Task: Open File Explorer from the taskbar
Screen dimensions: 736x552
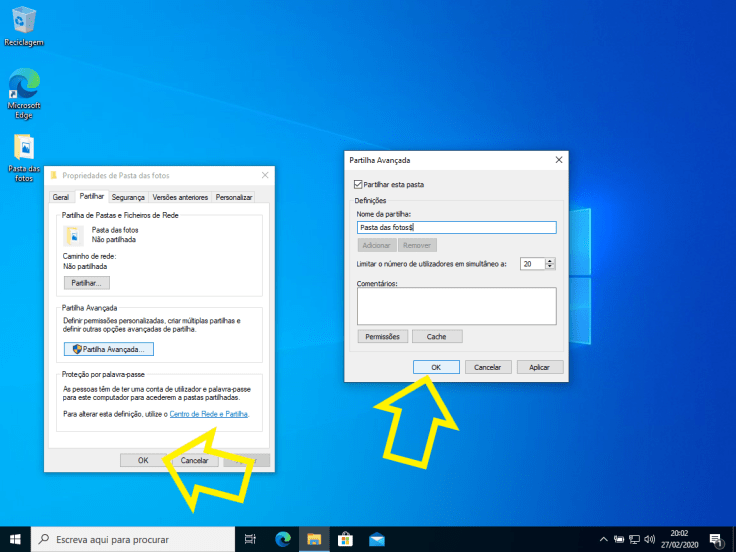Action: 313,539
